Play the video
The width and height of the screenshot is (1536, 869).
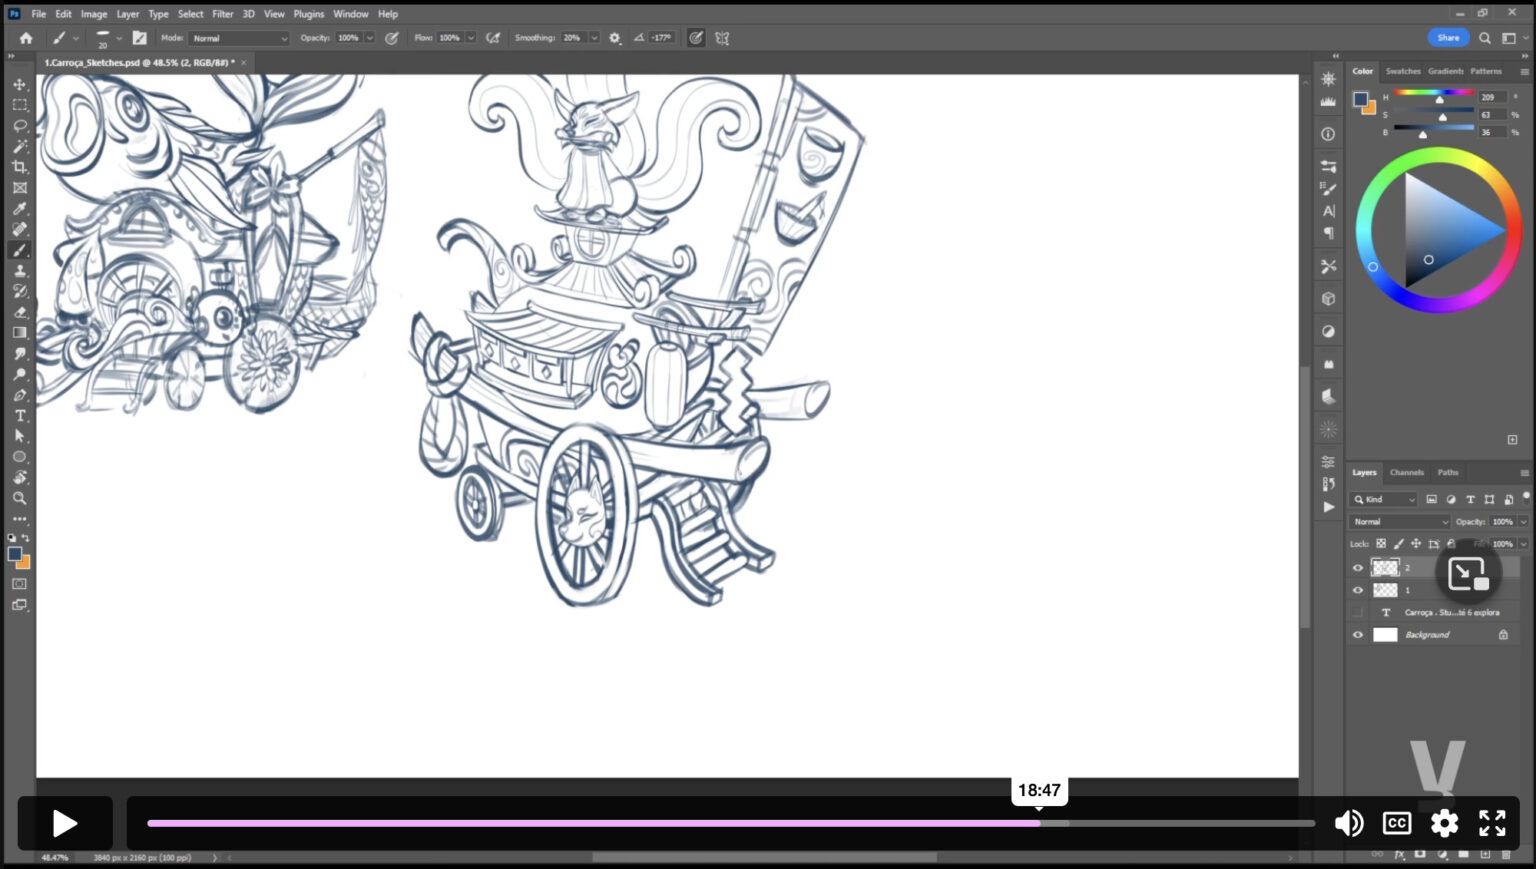[x=65, y=823]
